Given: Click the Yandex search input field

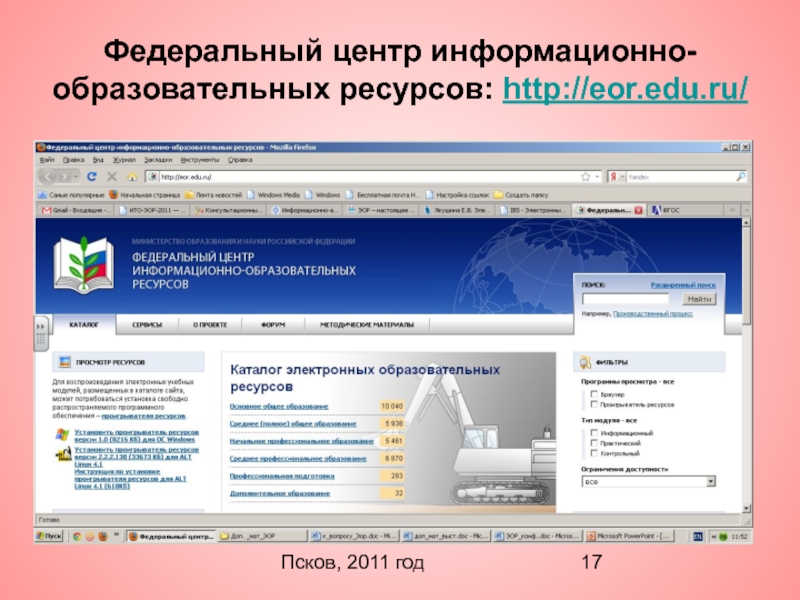Looking at the screenshot, I should click(679, 177).
